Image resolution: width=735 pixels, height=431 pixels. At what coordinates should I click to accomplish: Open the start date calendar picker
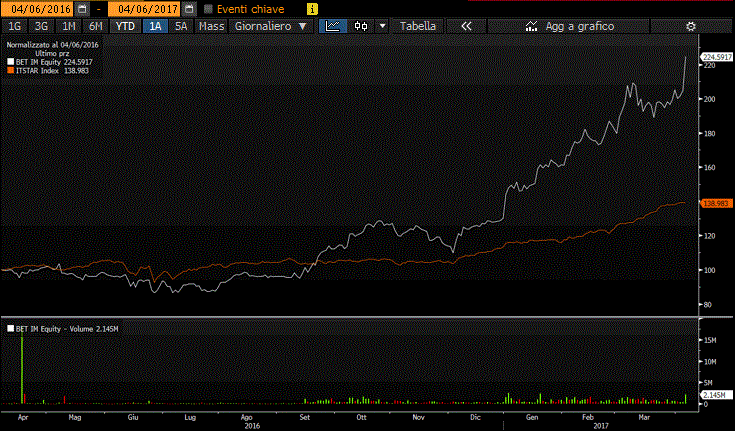tap(83, 8)
